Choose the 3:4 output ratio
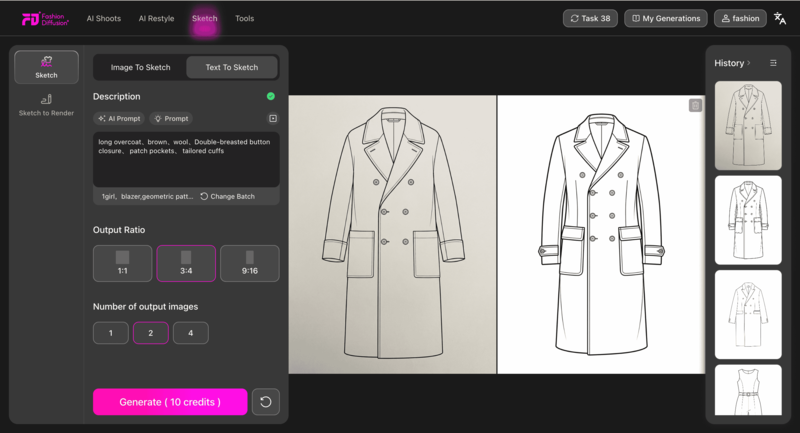Screen dimensions: 800x433 pyautogui.click(x=186, y=263)
